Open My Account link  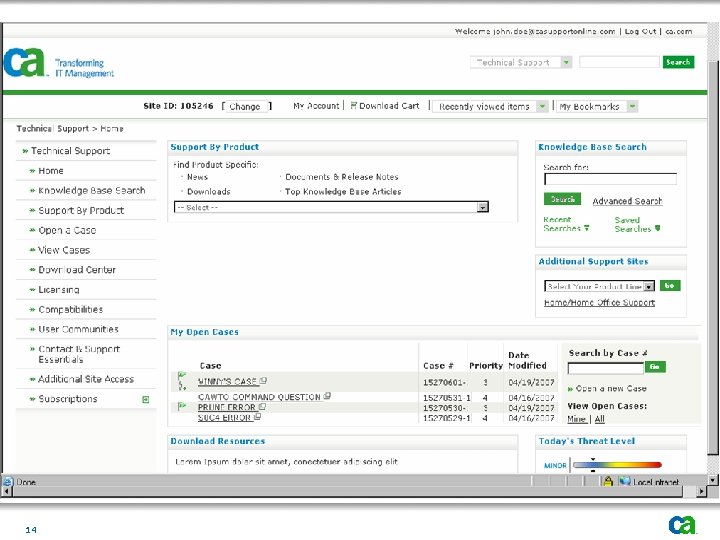pos(316,106)
